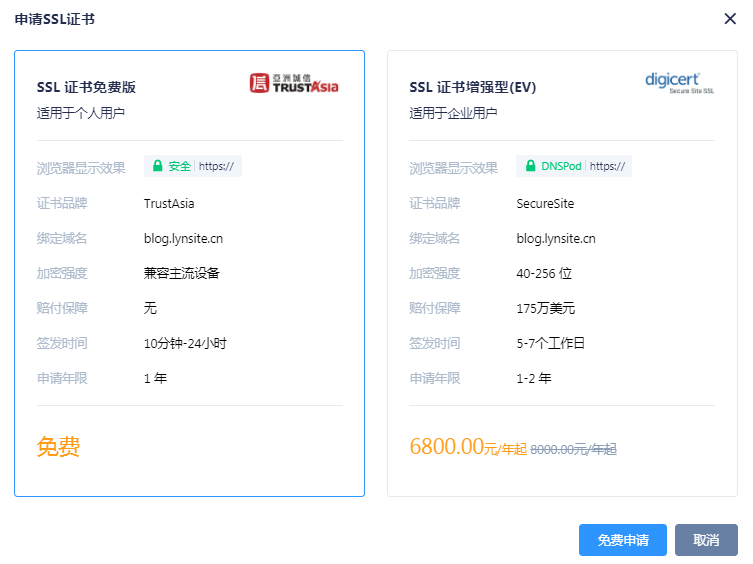This screenshot has width=753, height=564.
Task: Click the TrustAsia logo
Action: pos(294,83)
